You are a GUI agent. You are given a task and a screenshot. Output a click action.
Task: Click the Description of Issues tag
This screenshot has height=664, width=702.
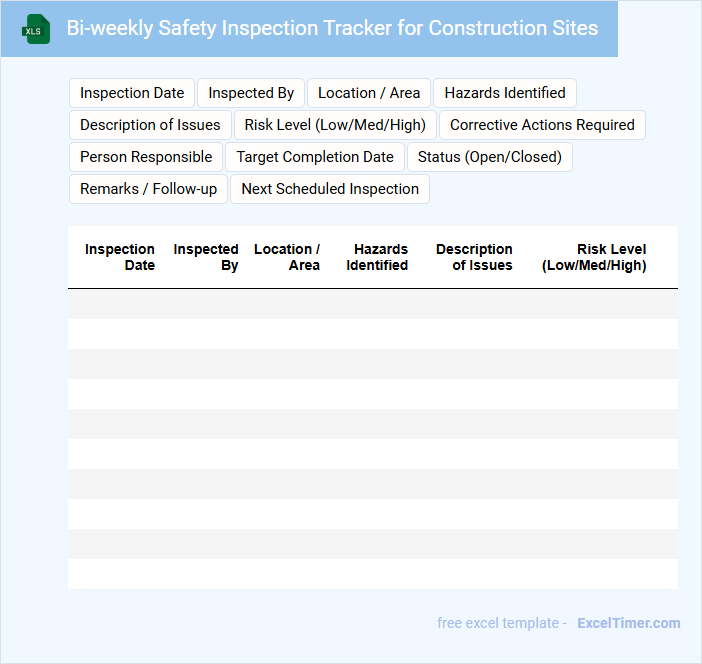point(150,125)
